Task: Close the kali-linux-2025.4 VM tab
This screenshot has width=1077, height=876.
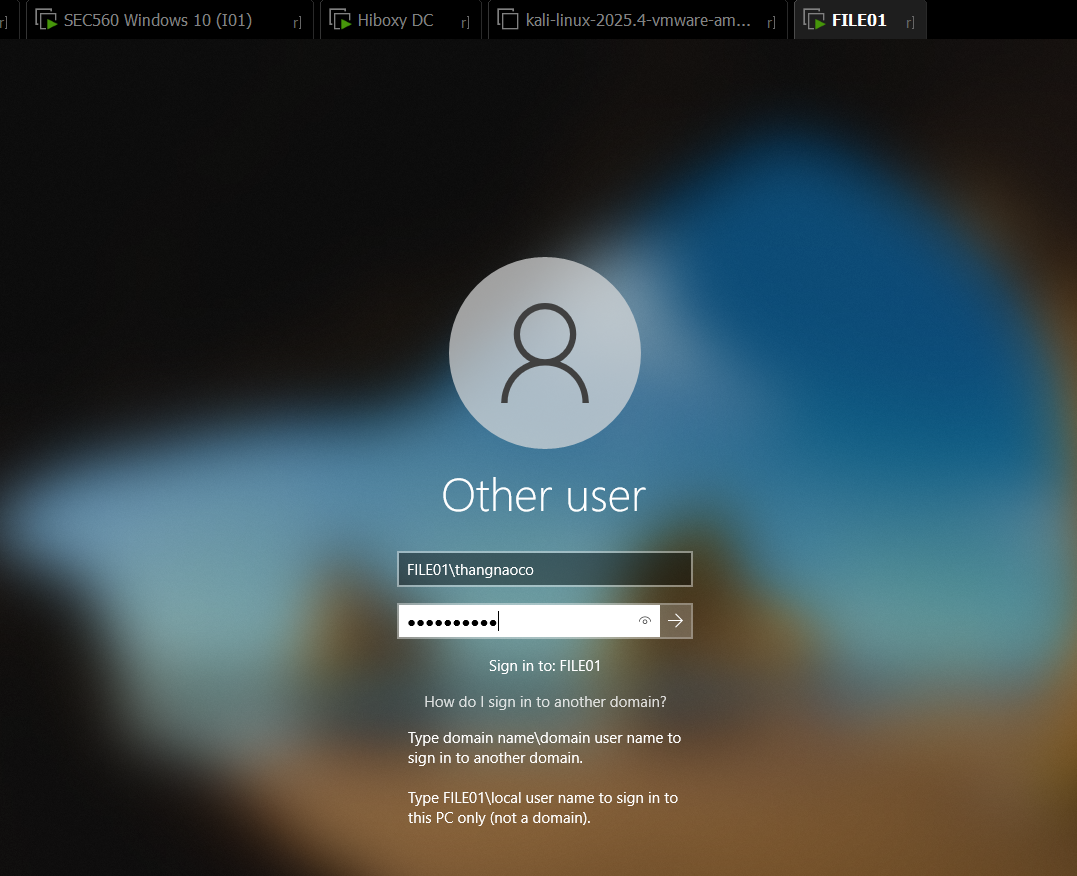Action: click(x=771, y=21)
